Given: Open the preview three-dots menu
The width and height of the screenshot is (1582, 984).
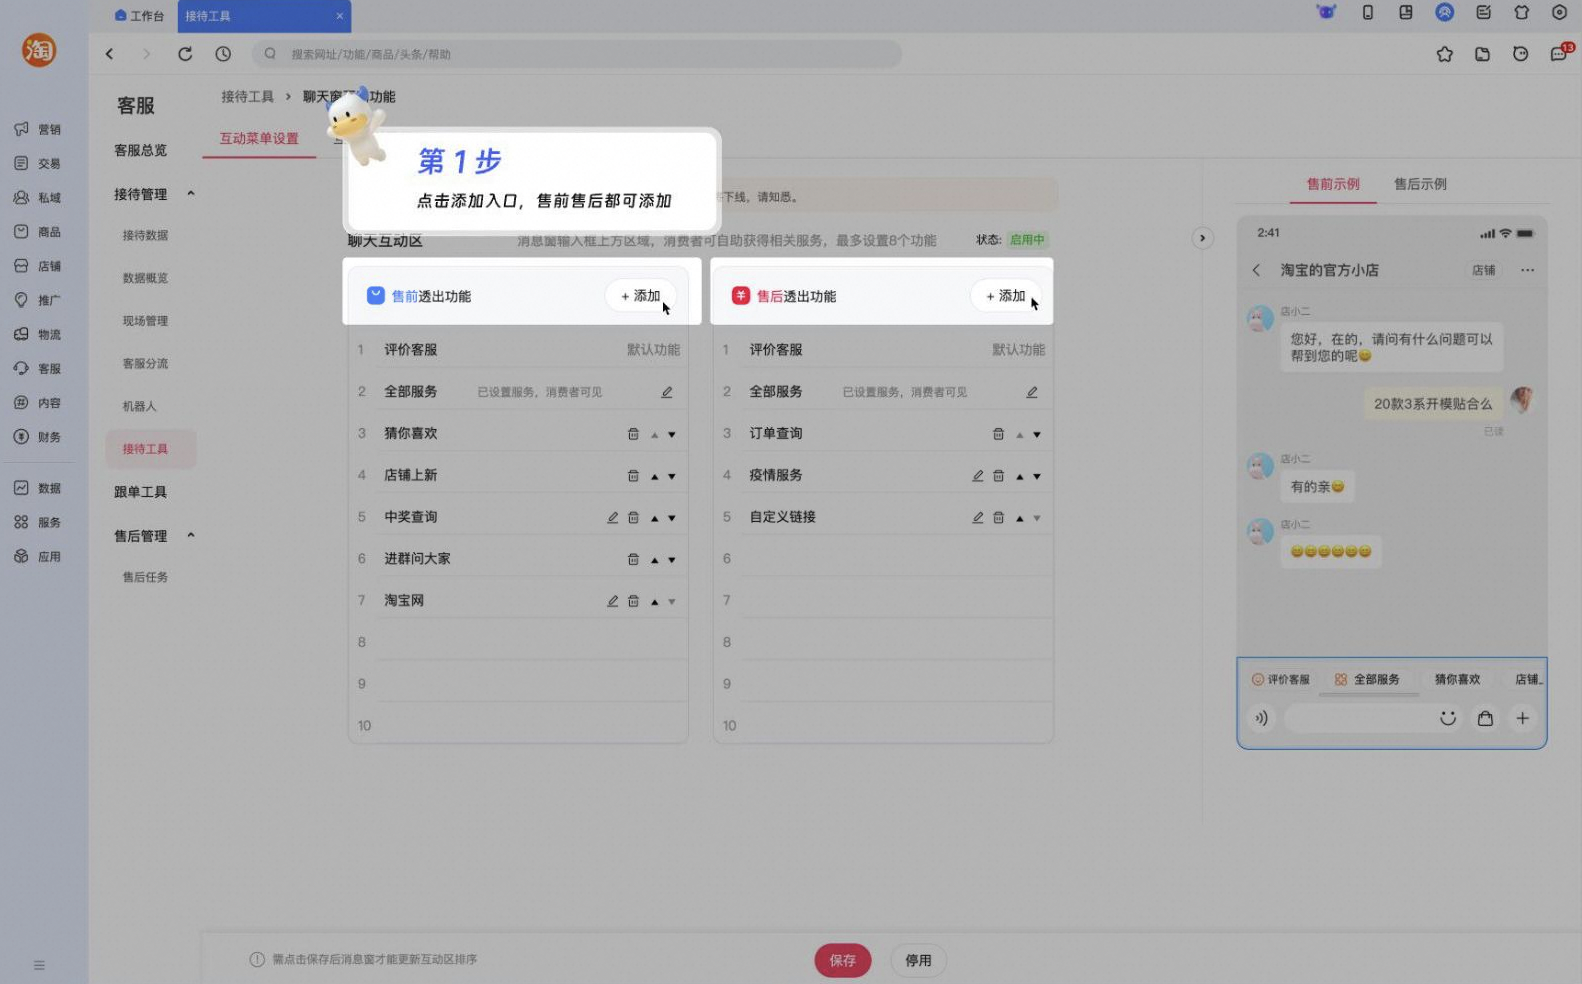Looking at the screenshot, I should (1527, 270).
